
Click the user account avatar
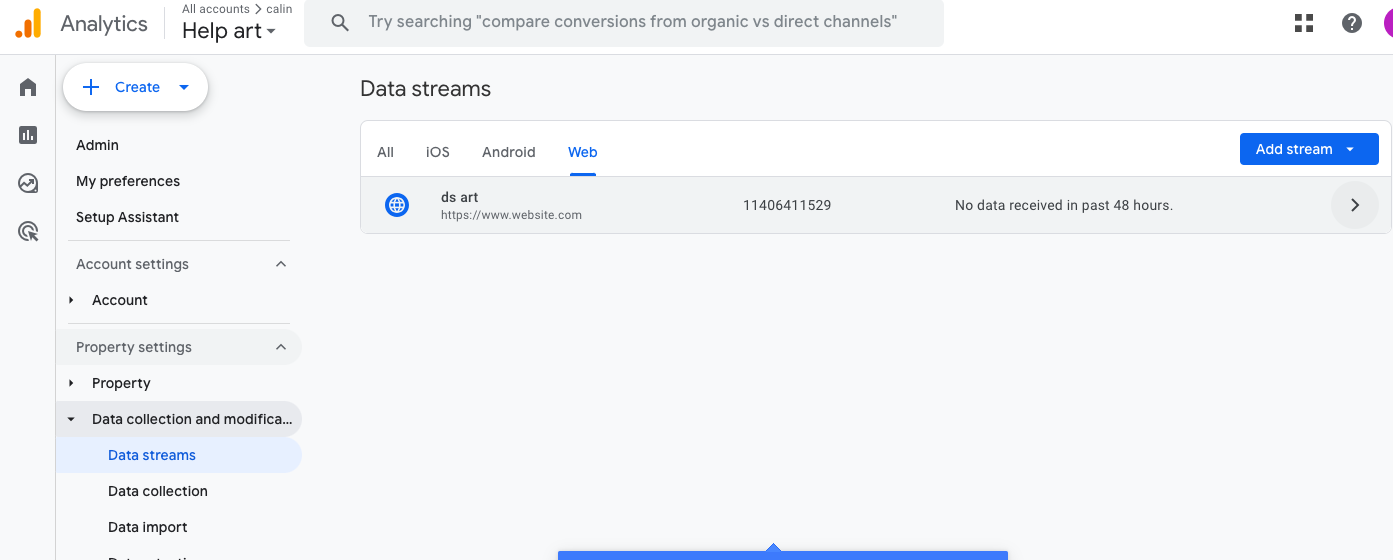[1388, 23]
